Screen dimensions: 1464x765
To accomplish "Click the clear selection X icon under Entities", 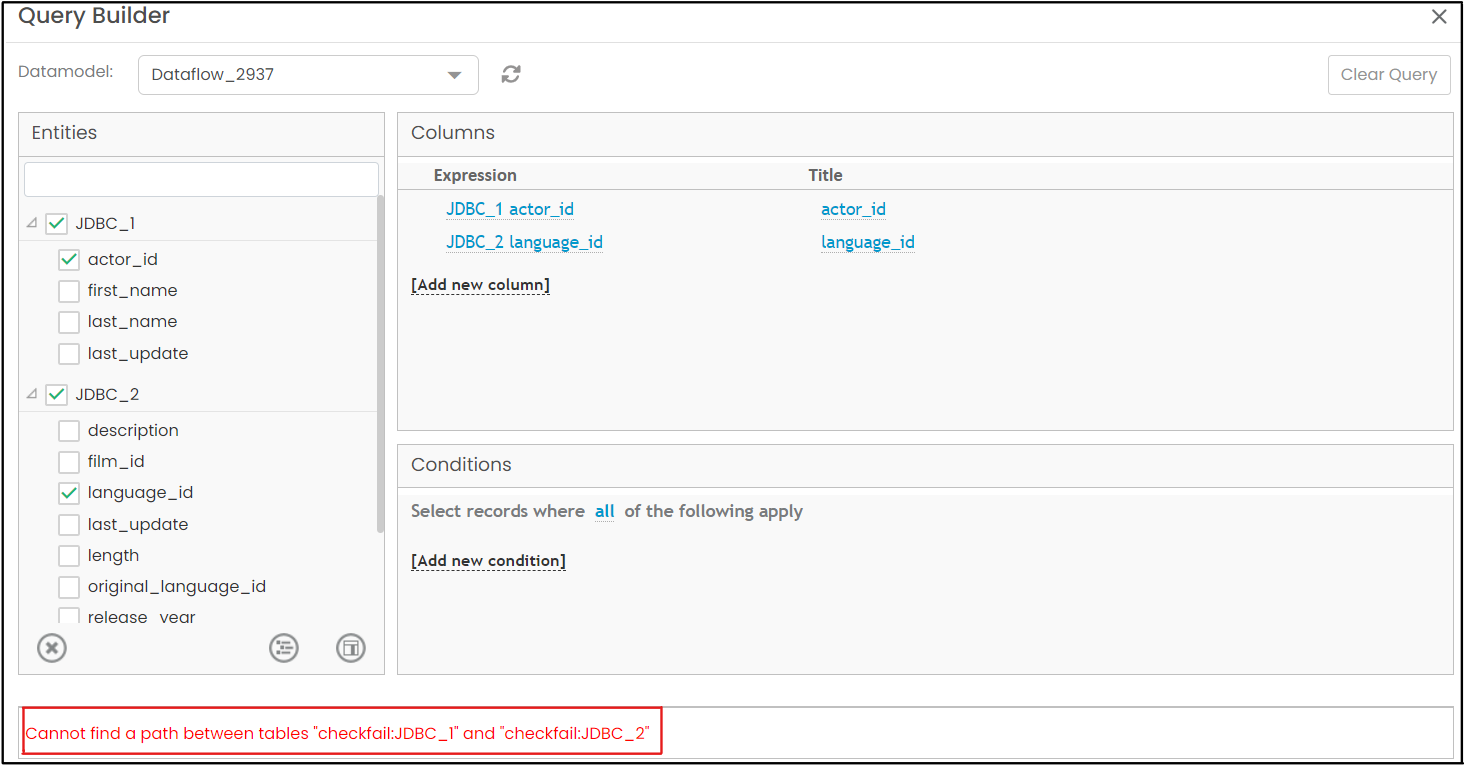I will coord(52,648).
